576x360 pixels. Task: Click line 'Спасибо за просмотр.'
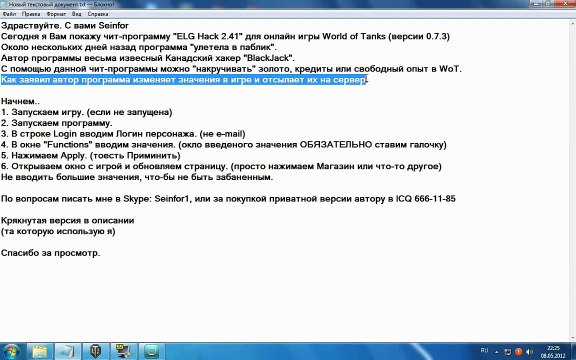[50, 253]
